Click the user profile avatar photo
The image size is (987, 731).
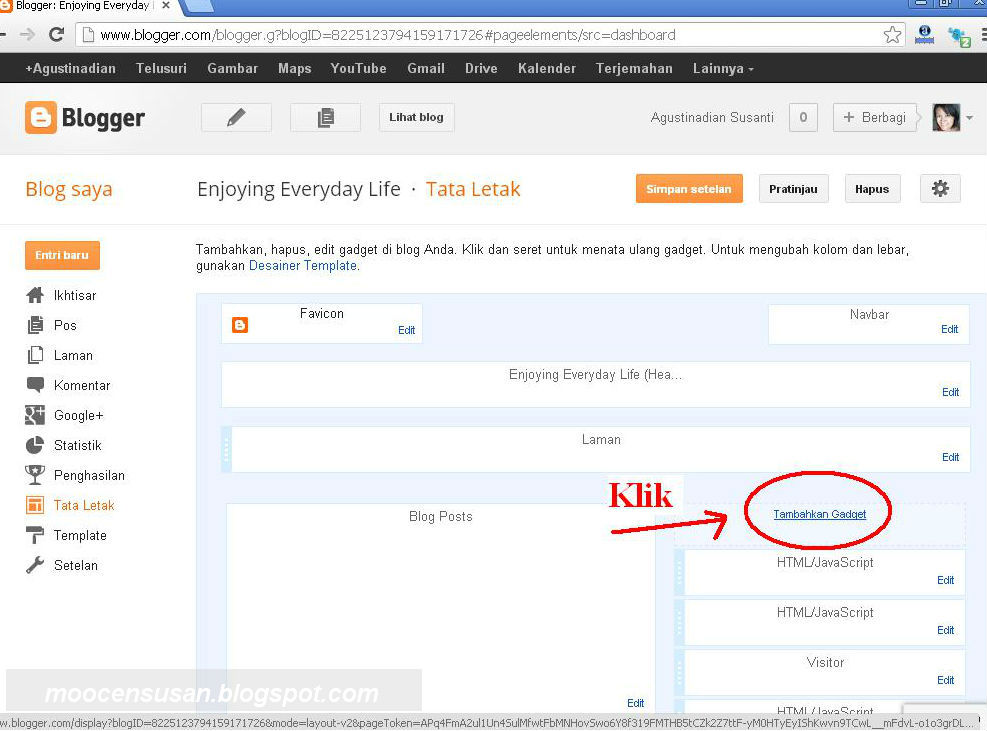946,117
